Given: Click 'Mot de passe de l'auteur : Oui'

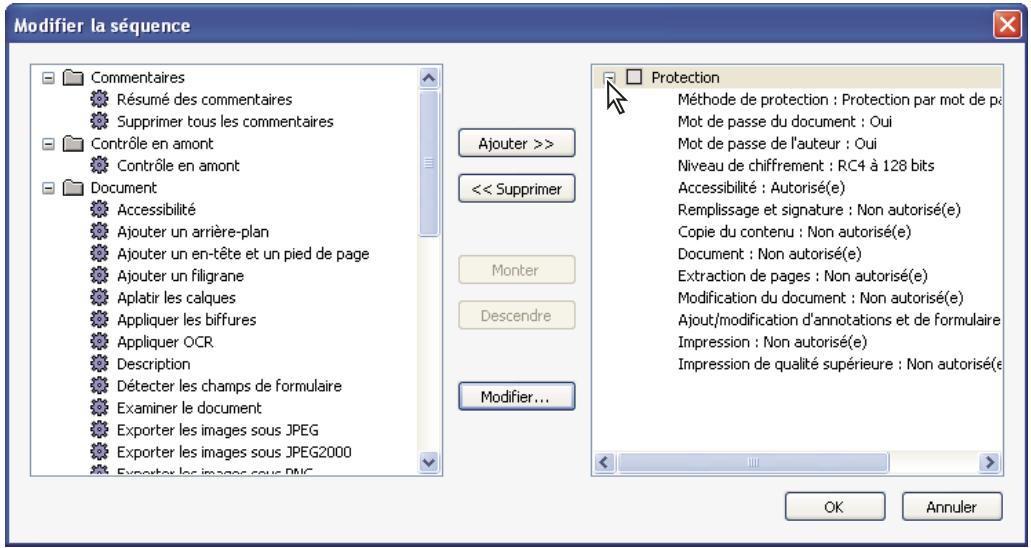Looking at the screenshot, I should 777,143.
